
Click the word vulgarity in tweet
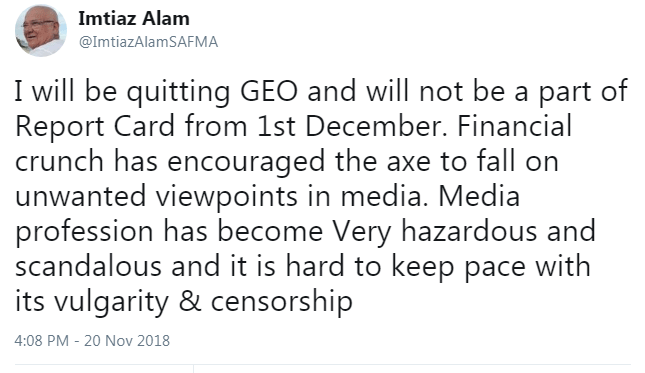[x=111, y=302]
